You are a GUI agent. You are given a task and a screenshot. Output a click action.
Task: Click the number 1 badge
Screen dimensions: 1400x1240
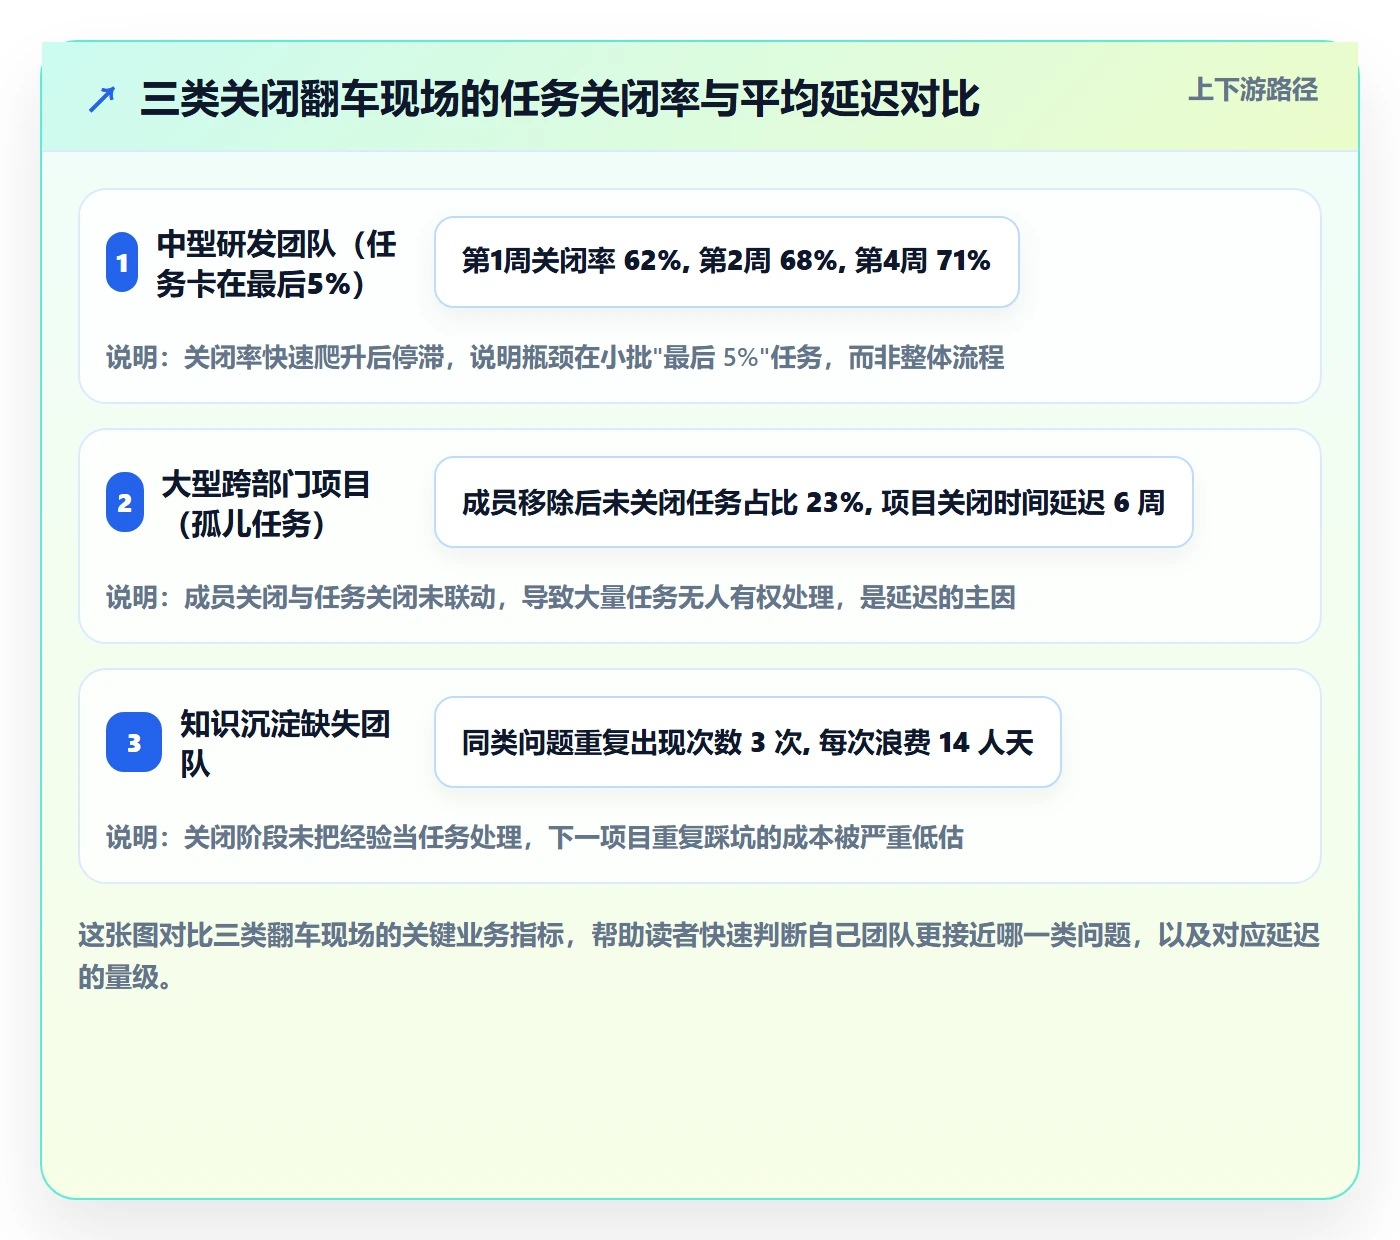click(x=122, y=262)
